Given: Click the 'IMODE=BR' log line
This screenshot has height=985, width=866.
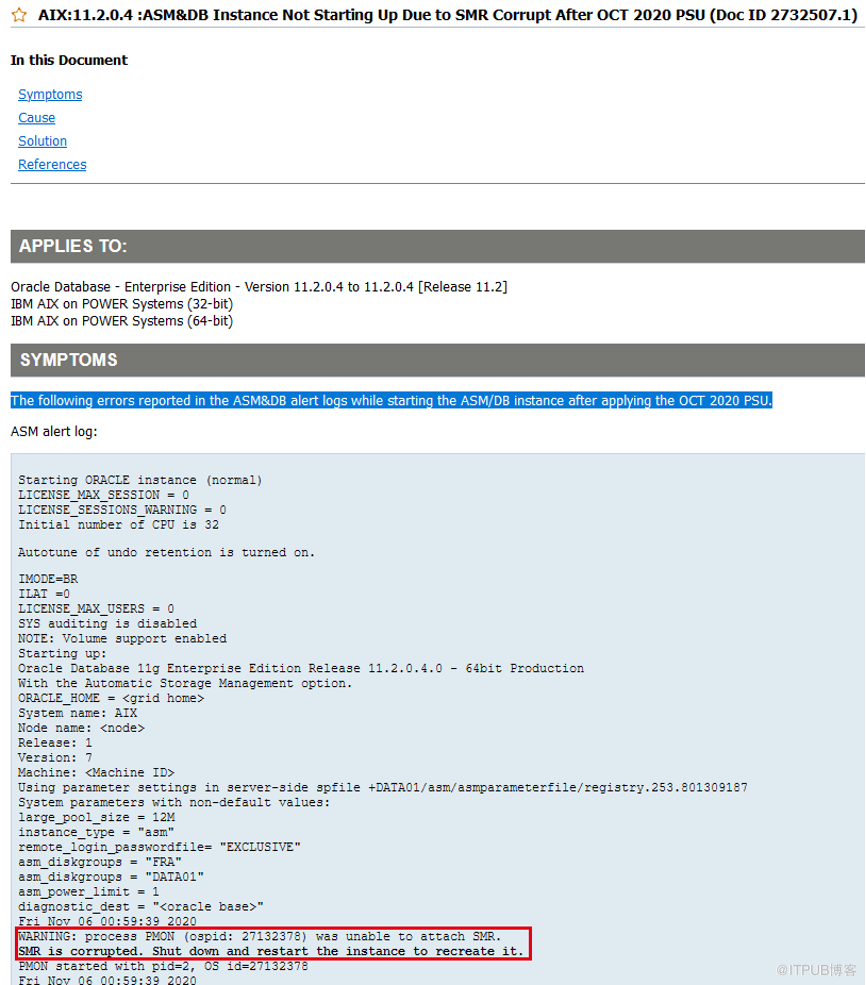Looking at the screenshot, I should tap(48, 579).
